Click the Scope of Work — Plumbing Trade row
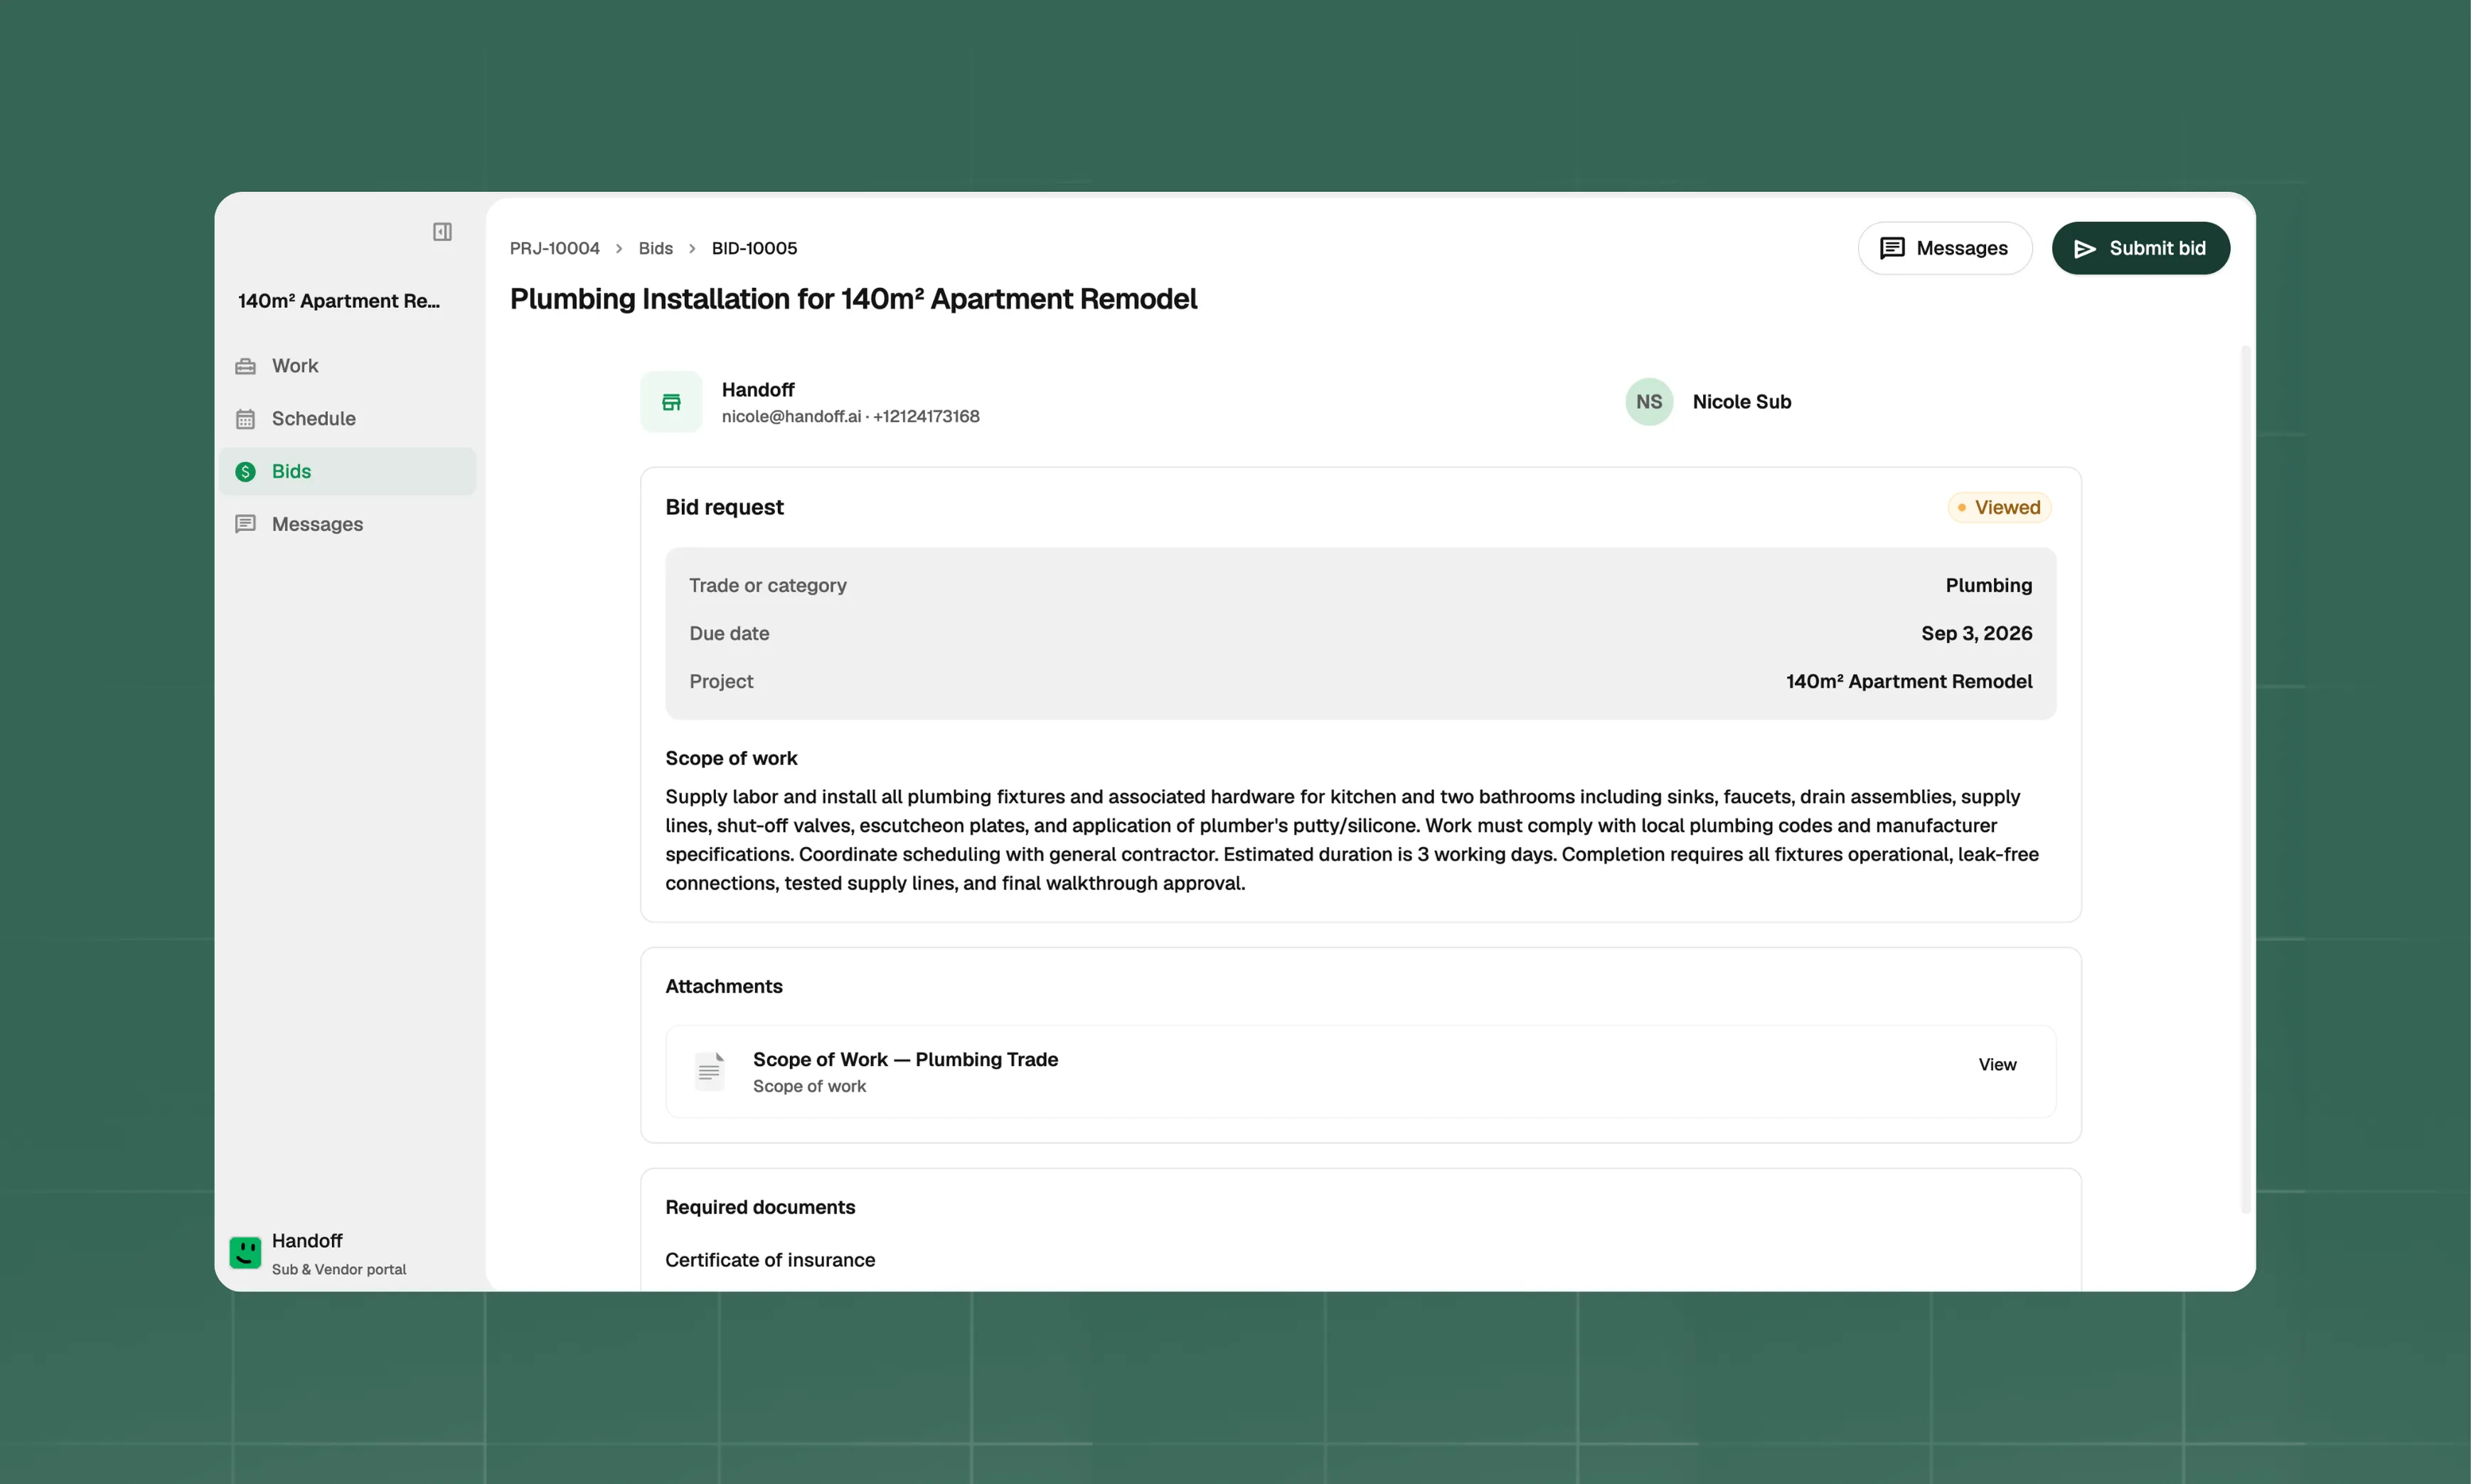Image resolution: width=2471 pixels, height=1484 pixels. (1360, 1071)
